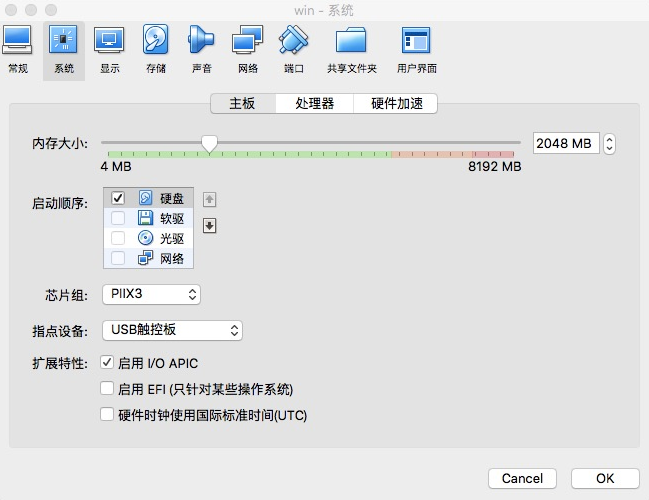The width and height of the screenshot is (649, 500).
Task: Open the 存储 (Storage) settings icon
Action: (x=156, y=50)
